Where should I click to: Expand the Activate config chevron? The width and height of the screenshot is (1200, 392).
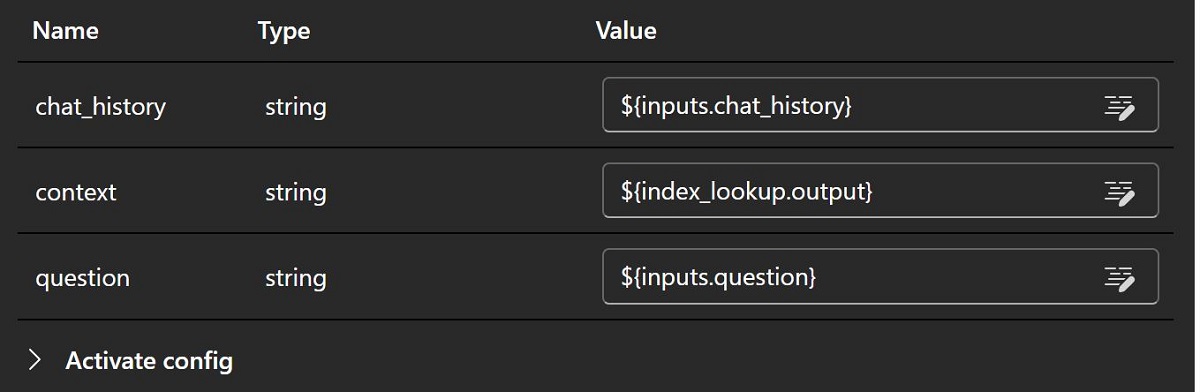click(x=36, y=360)
